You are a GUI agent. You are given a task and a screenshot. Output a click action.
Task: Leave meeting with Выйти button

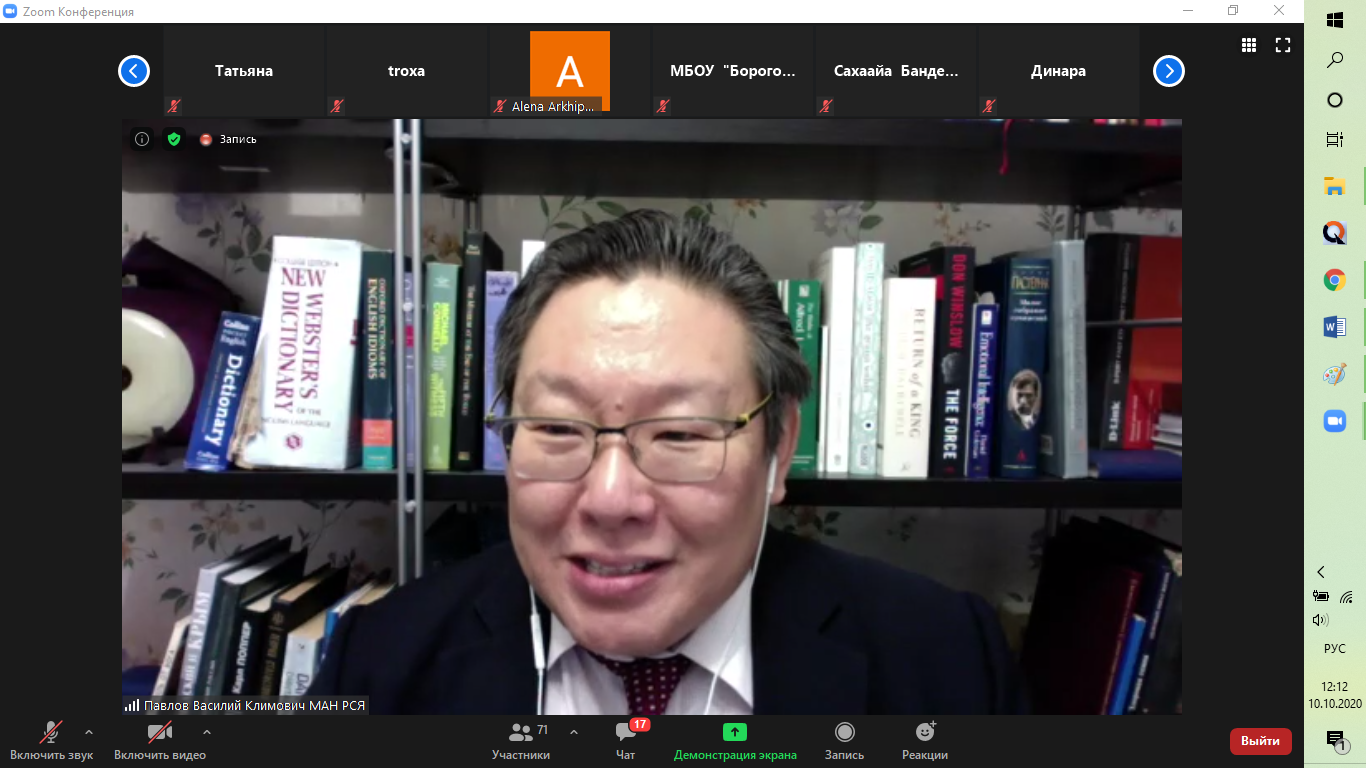(x=1260, y=741)
